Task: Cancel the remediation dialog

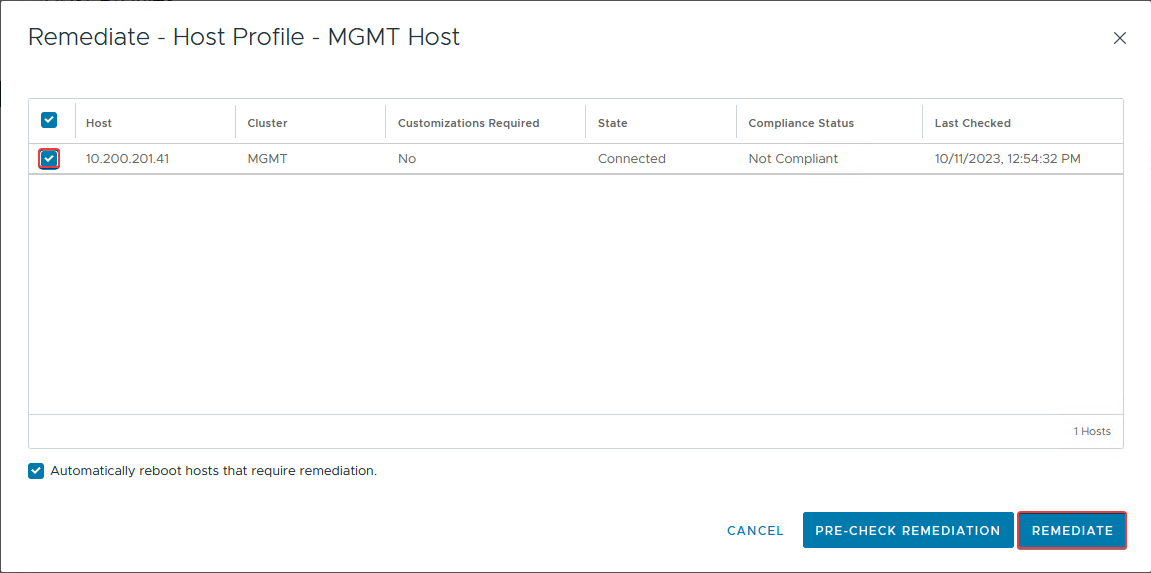Action: tap(755, 531)
